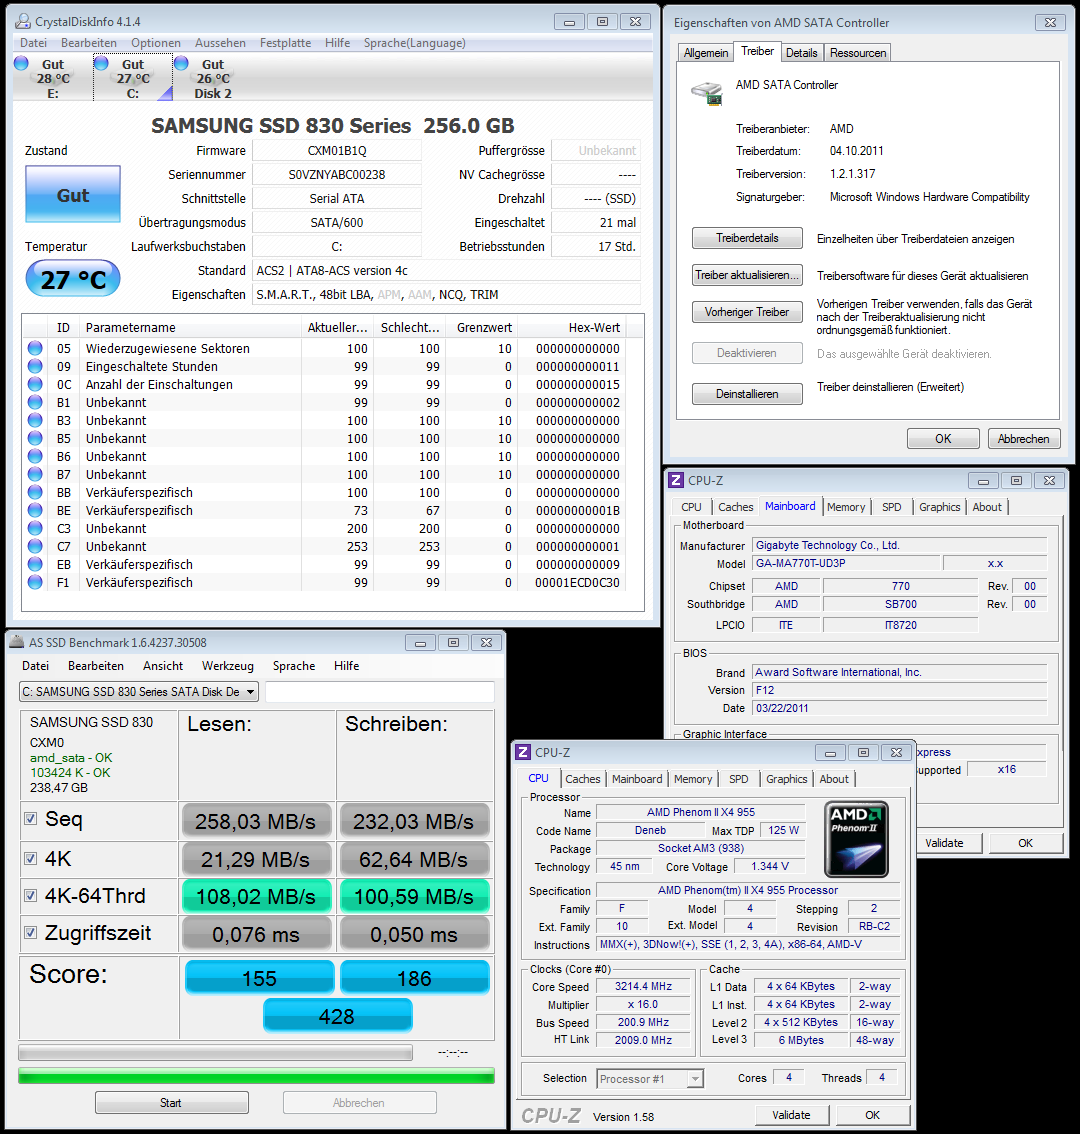
Task: Click the Firmware value CXM01B1Q
Action: tap(337, 150)
